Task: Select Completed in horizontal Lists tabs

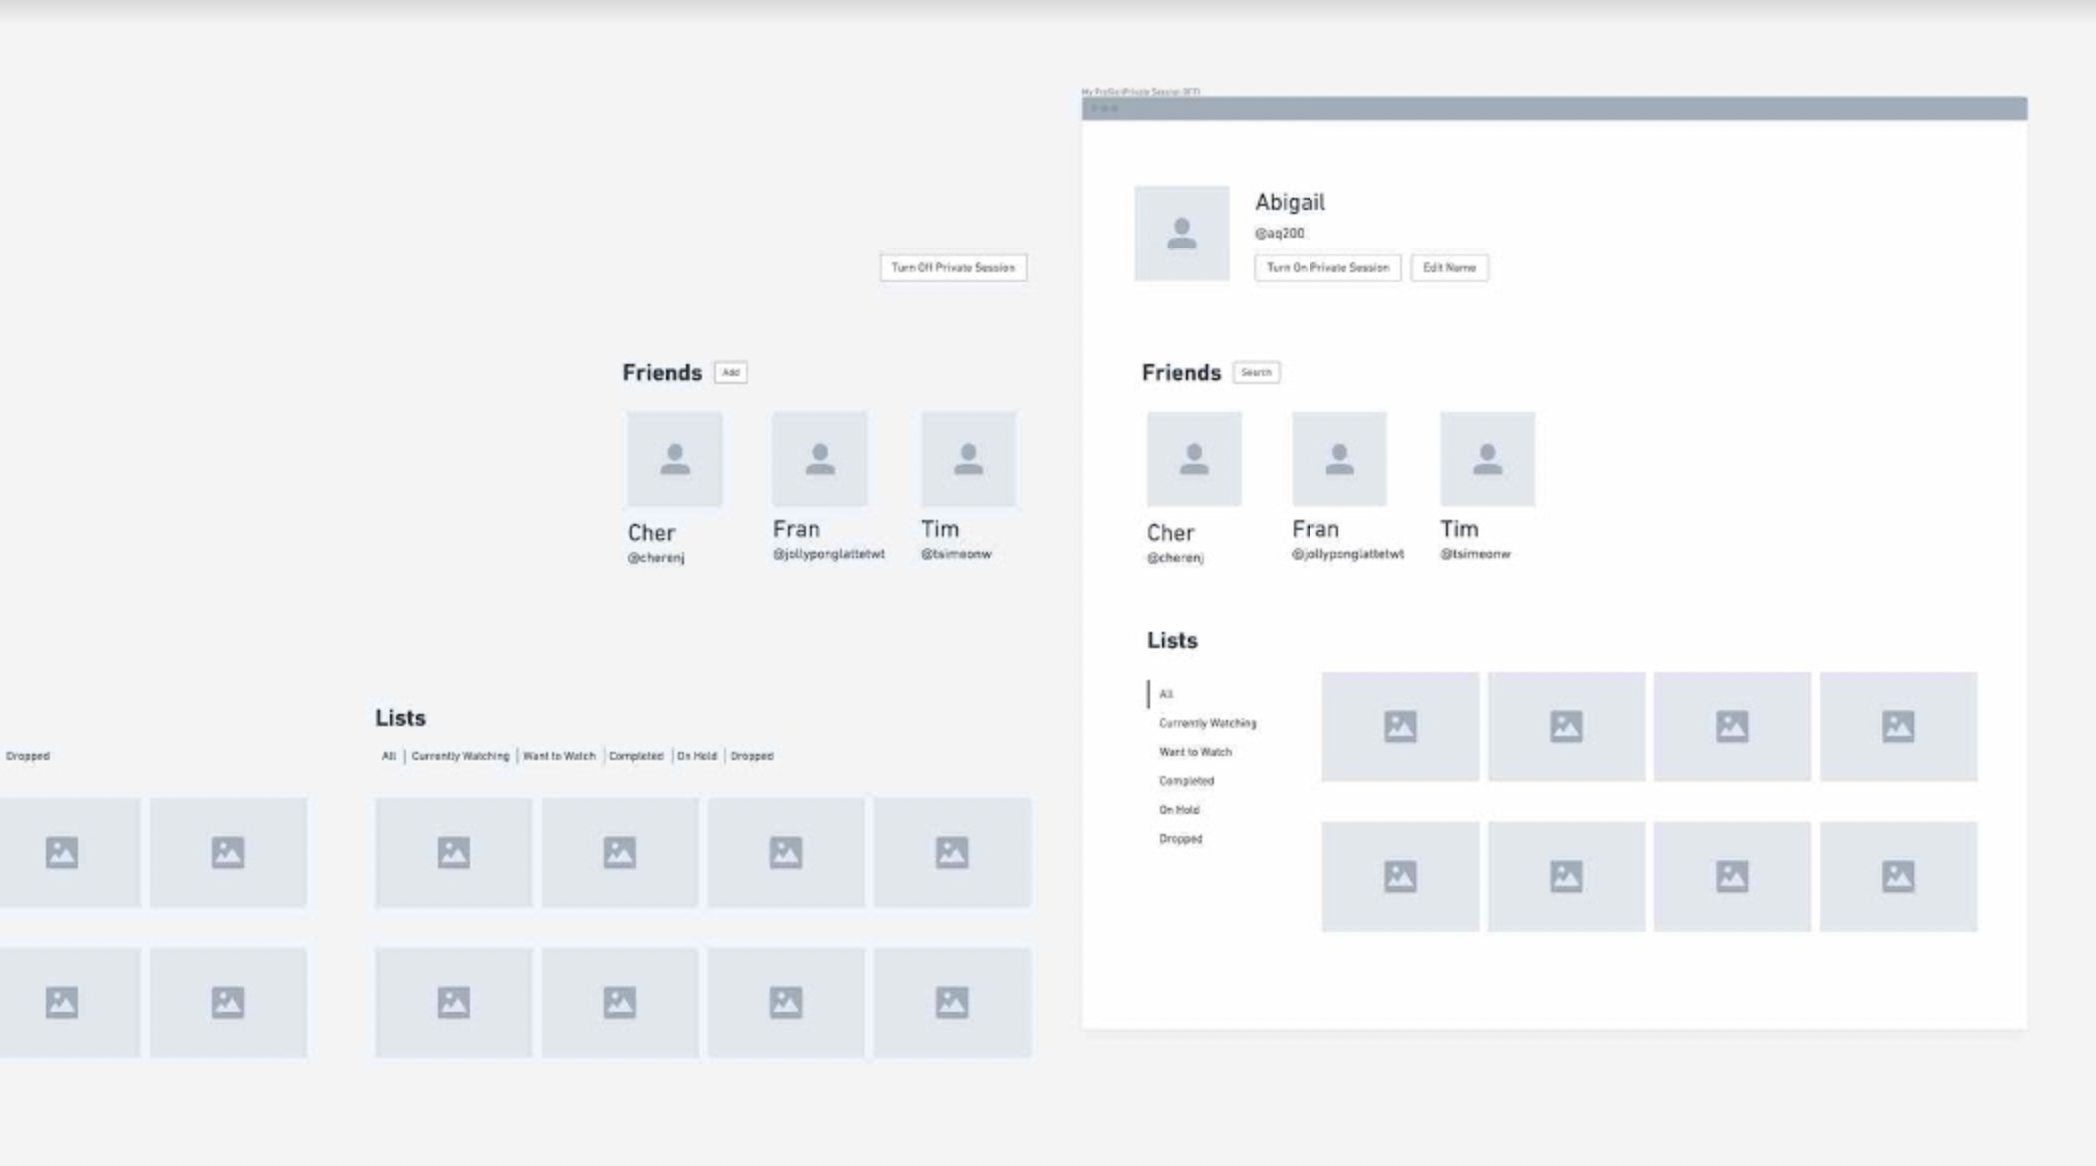Action: (636, 756)
